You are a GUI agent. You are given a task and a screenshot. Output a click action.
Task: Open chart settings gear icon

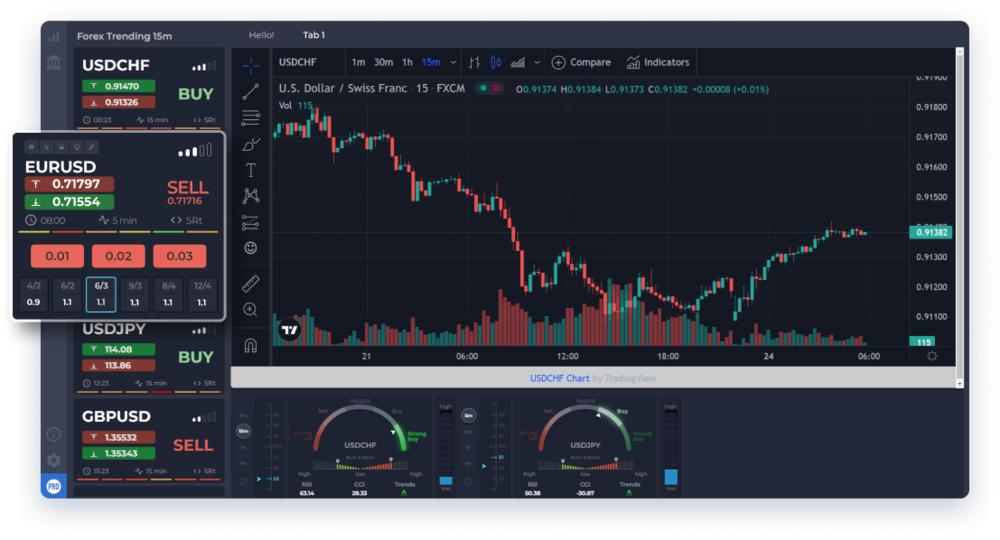click(932, 356)
